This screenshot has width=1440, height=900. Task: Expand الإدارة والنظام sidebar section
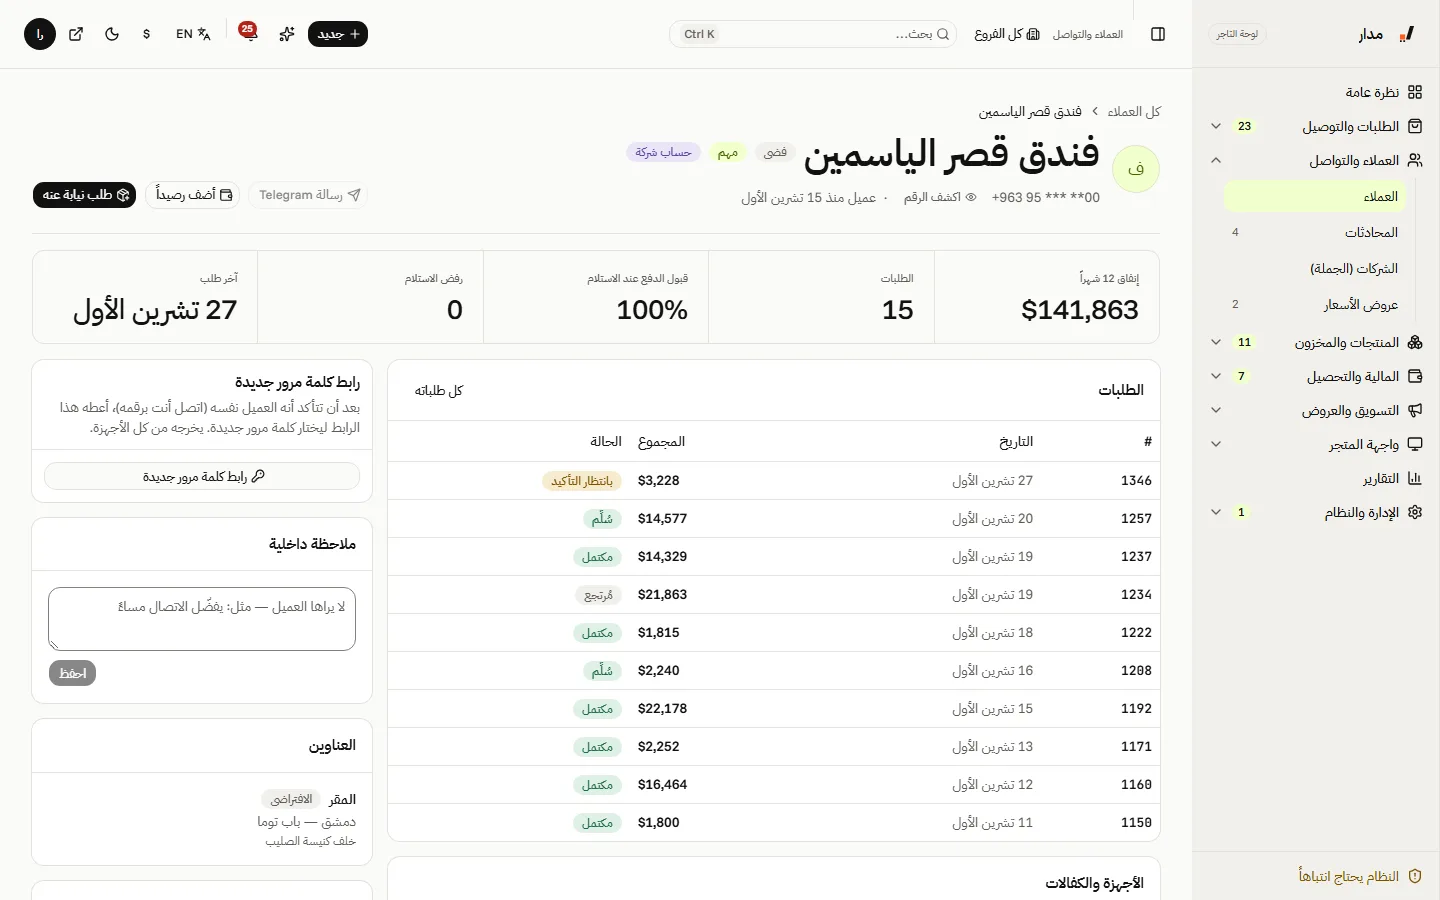click(x=1316, y=512)
